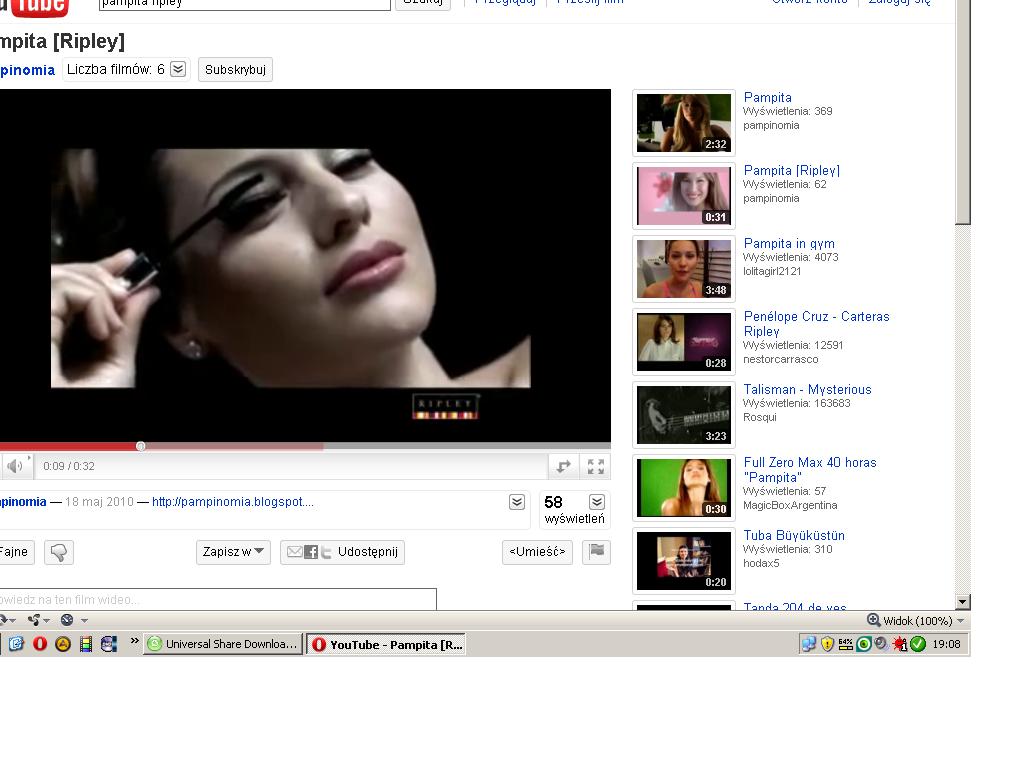
Task: Switch to Universal Share Downloader taskbar item
Action: [x=223, y=644]
